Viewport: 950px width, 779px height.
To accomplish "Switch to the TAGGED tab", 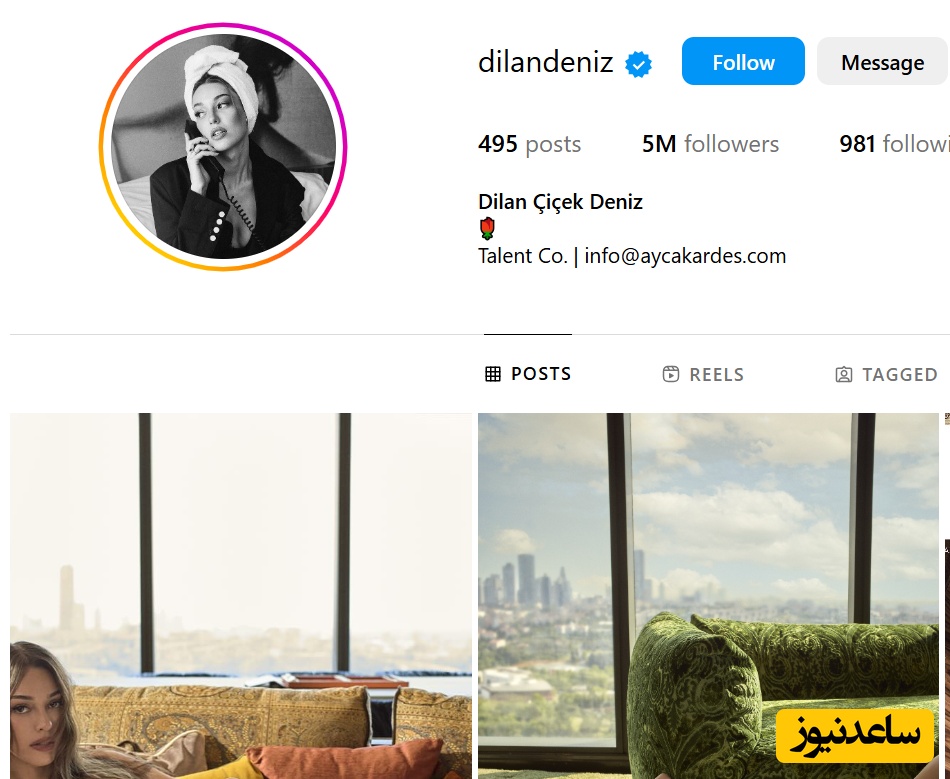I will [x=886, y=374].
